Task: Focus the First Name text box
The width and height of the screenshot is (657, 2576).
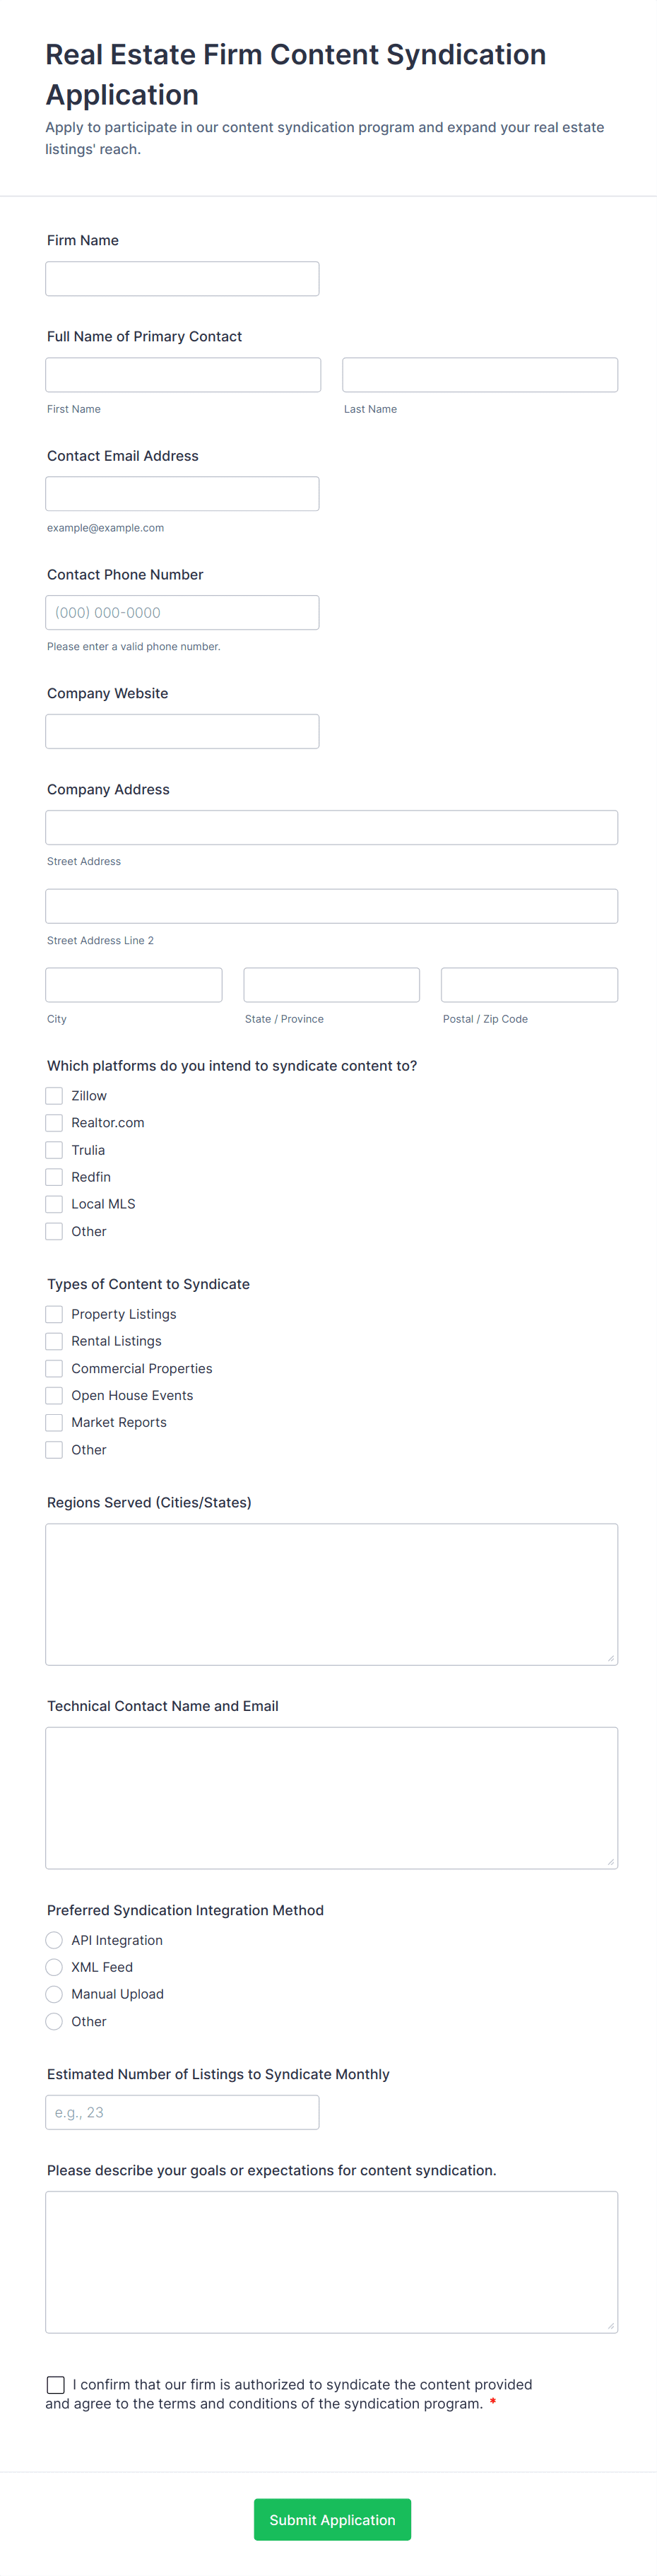Action: click(x=183, y=375)
